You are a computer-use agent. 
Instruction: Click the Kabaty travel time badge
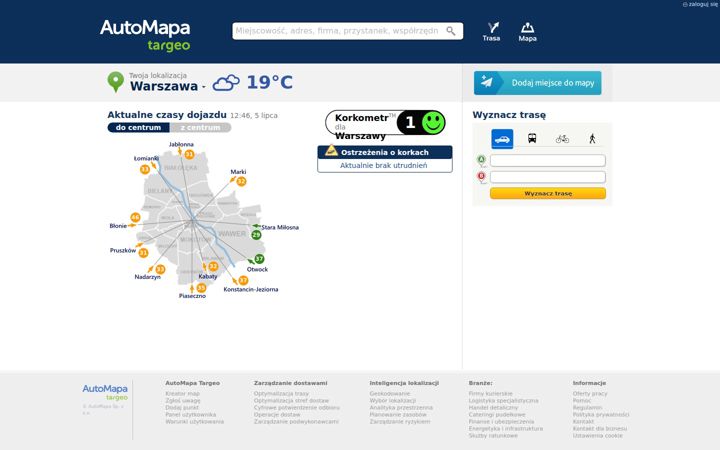[x=213, y=267]
